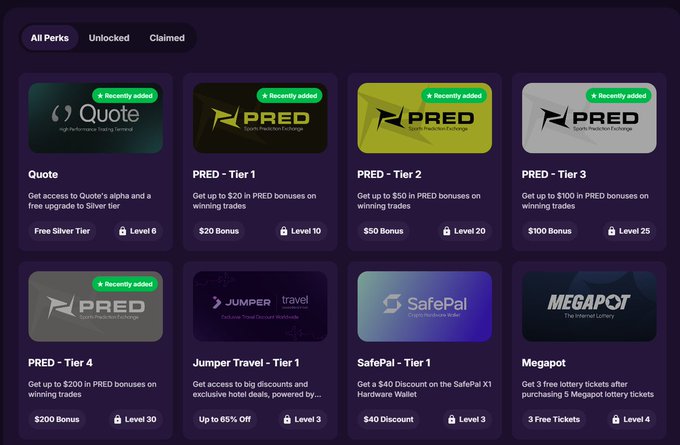Viewport: 680px width, 445px height.
Task: Click description 'Get access to big discounts'
Action: pyautogui.click(x=257, y=389)
